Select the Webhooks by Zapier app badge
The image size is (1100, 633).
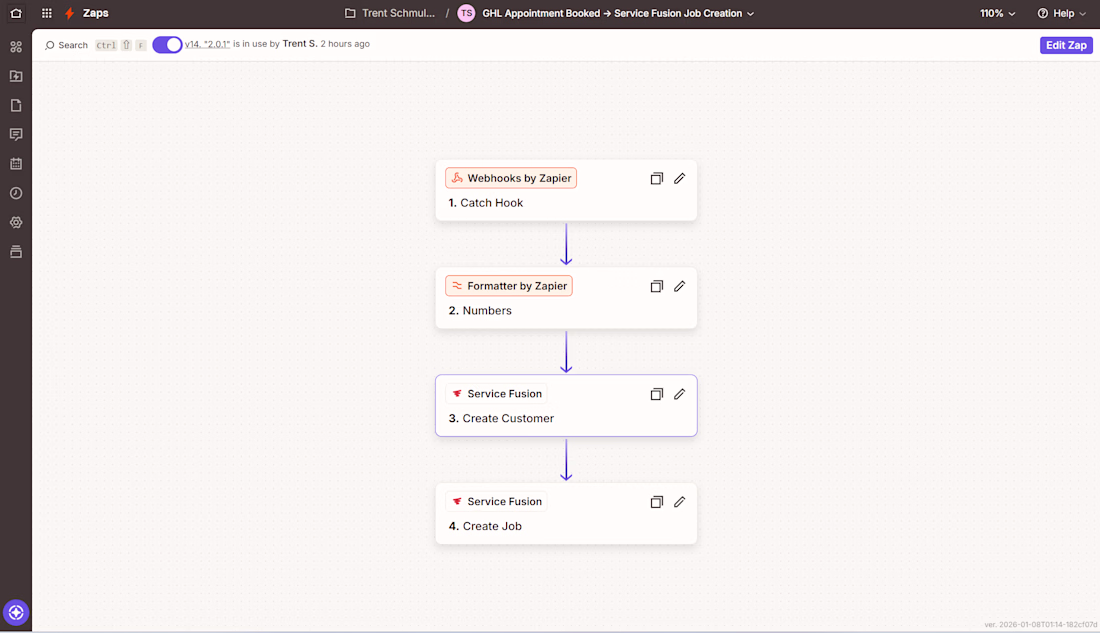511,178
